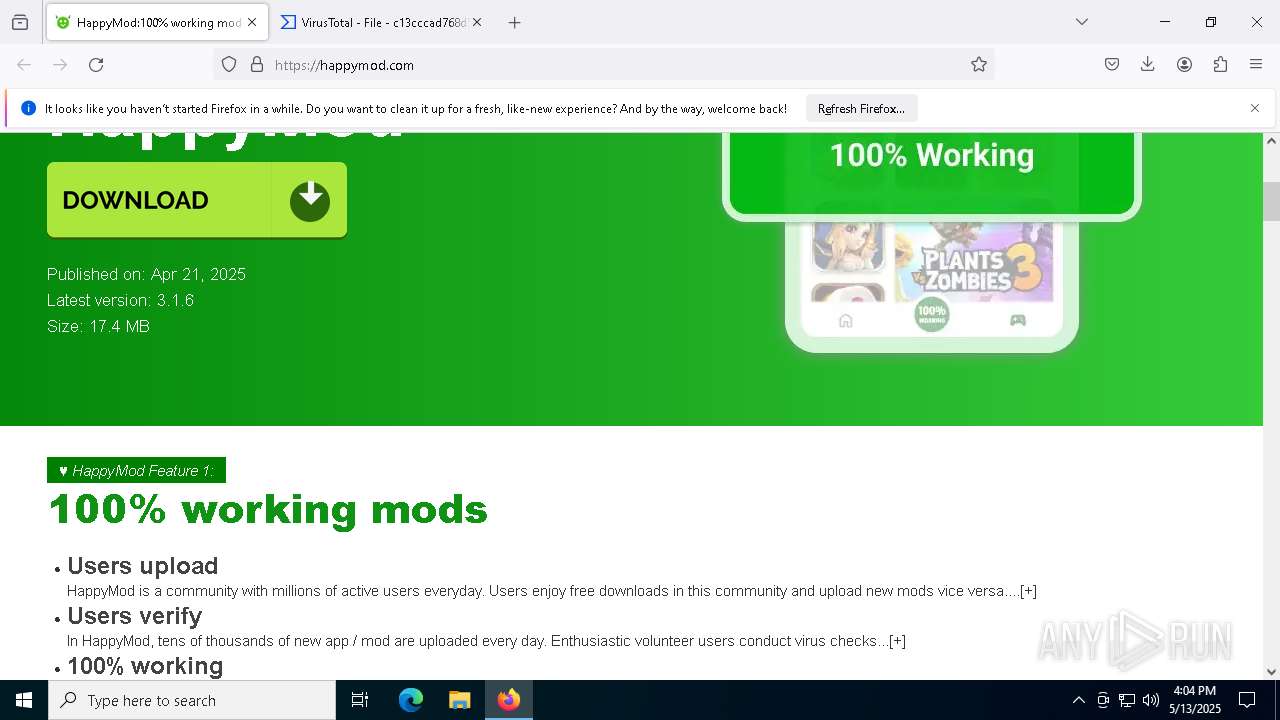1280x720 pixels.
Task: Click the taskbar search box
Action: (x=192, y=700)
